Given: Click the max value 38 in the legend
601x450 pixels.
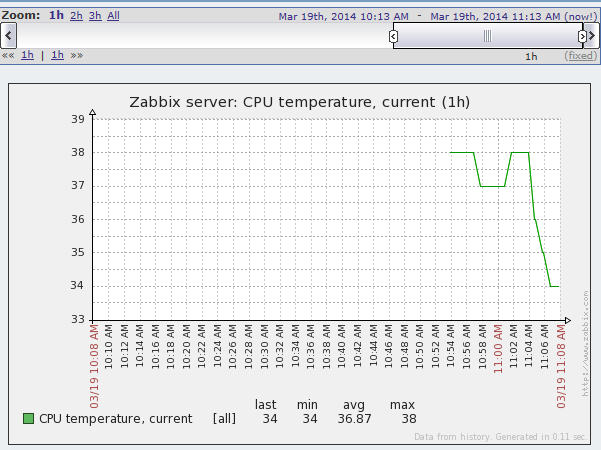Looking at the screenshot, I should [409, 419].
